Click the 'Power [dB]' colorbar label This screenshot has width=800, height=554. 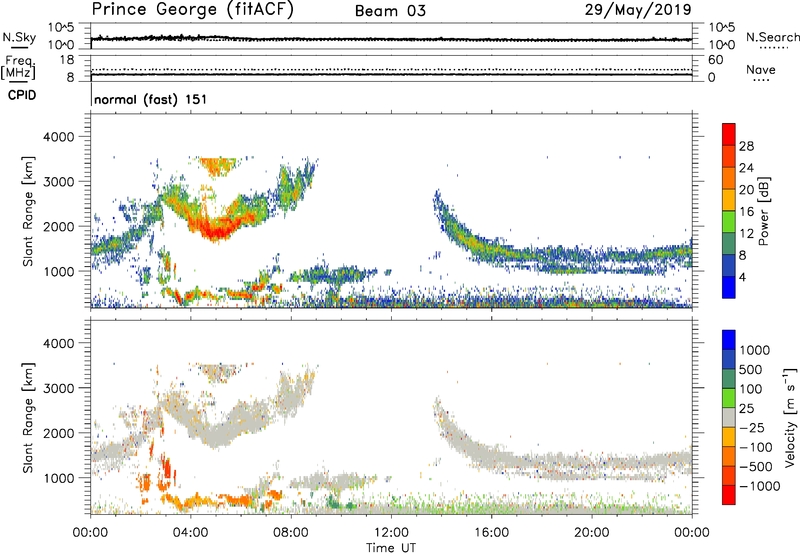(763, 211)
